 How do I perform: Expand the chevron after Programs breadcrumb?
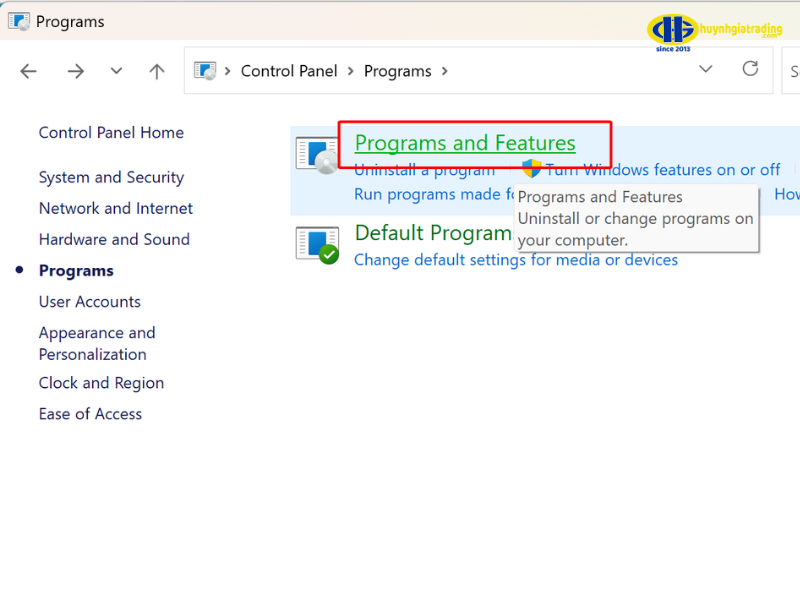pos(444,71)
